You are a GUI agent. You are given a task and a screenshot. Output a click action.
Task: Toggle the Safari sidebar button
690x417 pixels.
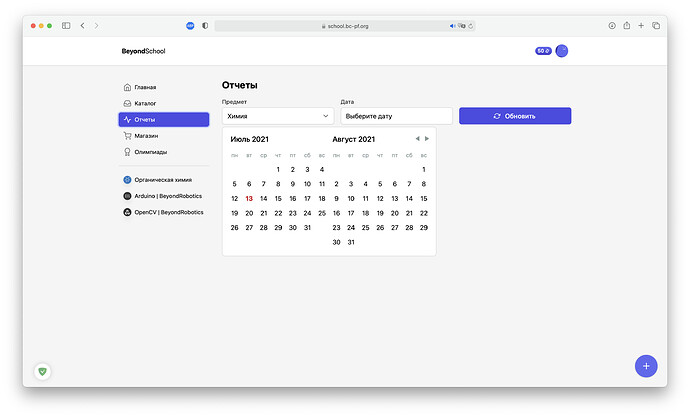(x=66, y=25)
